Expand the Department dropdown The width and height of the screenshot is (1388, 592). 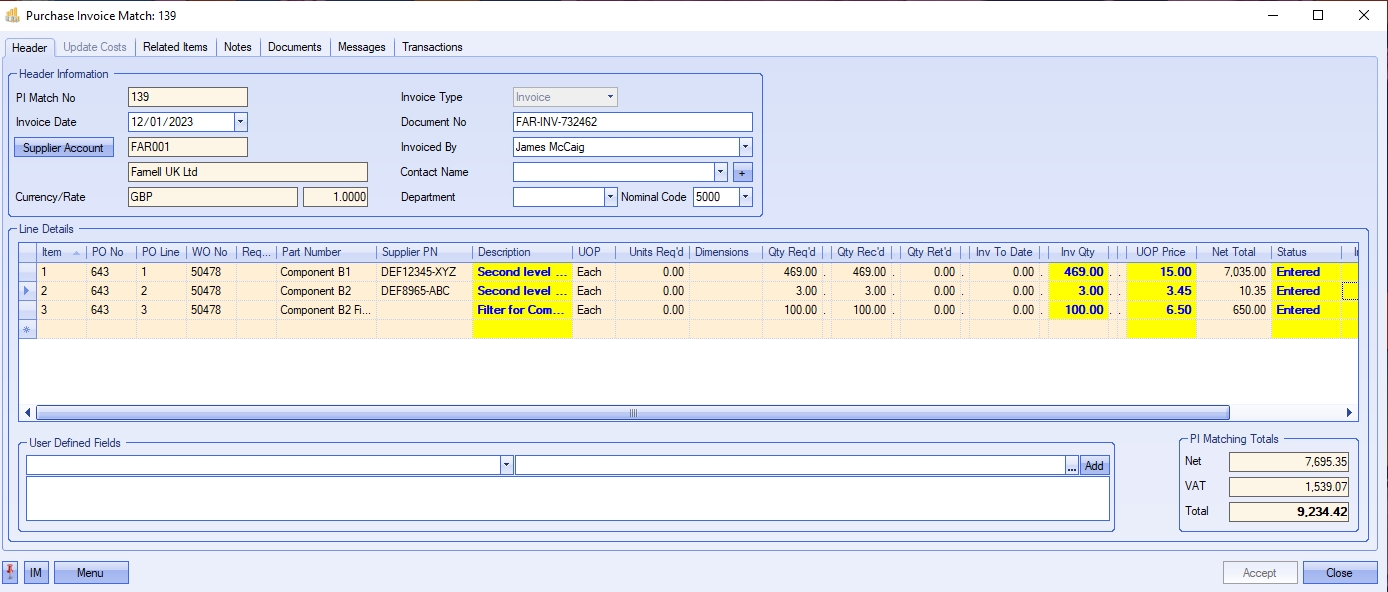click(610, 197)
